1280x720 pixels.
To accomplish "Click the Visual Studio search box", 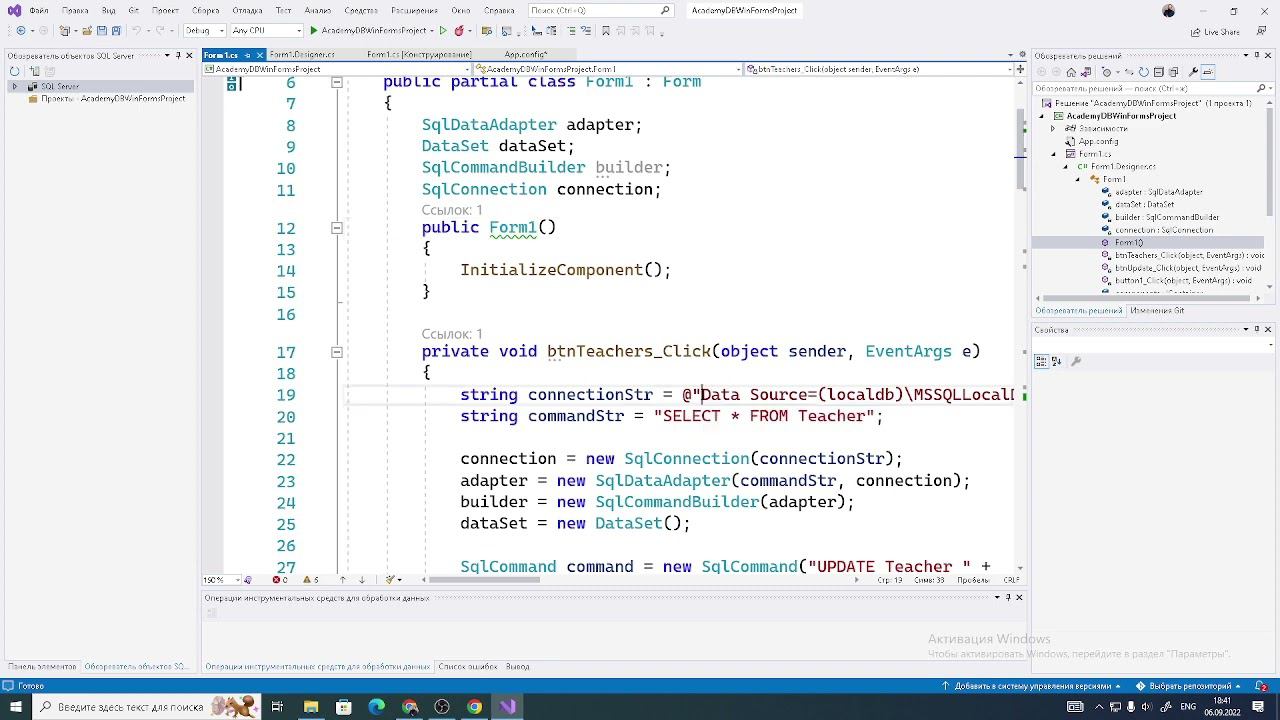I will [x=600, y=11].
